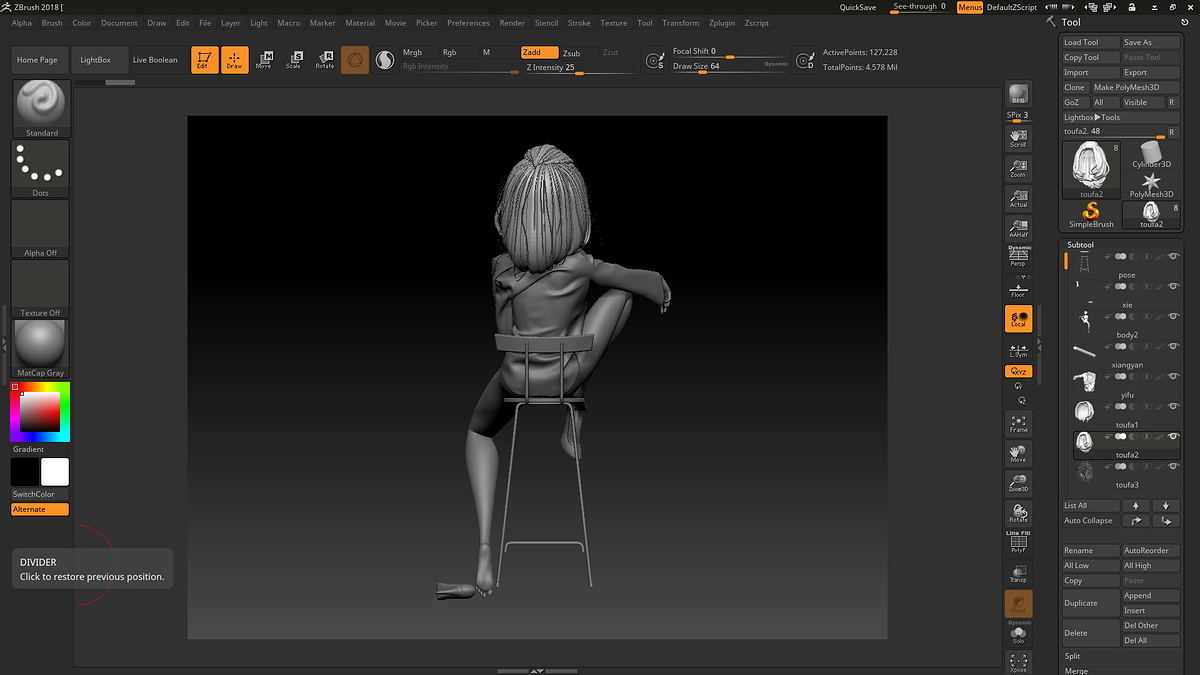Toggle Transp transparency mode
Viewport: 1200px width, 675px height.
(x=1018, y=574)
